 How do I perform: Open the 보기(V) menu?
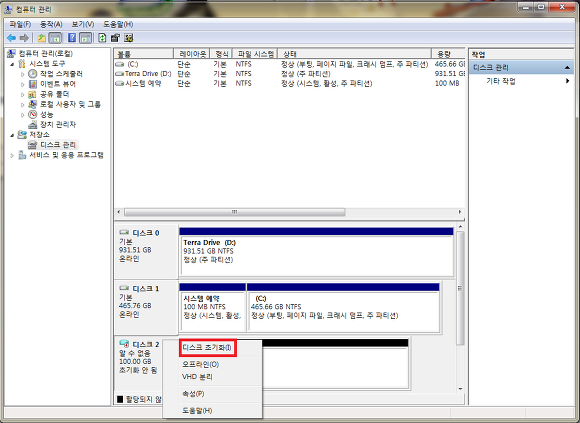(82, 24)
